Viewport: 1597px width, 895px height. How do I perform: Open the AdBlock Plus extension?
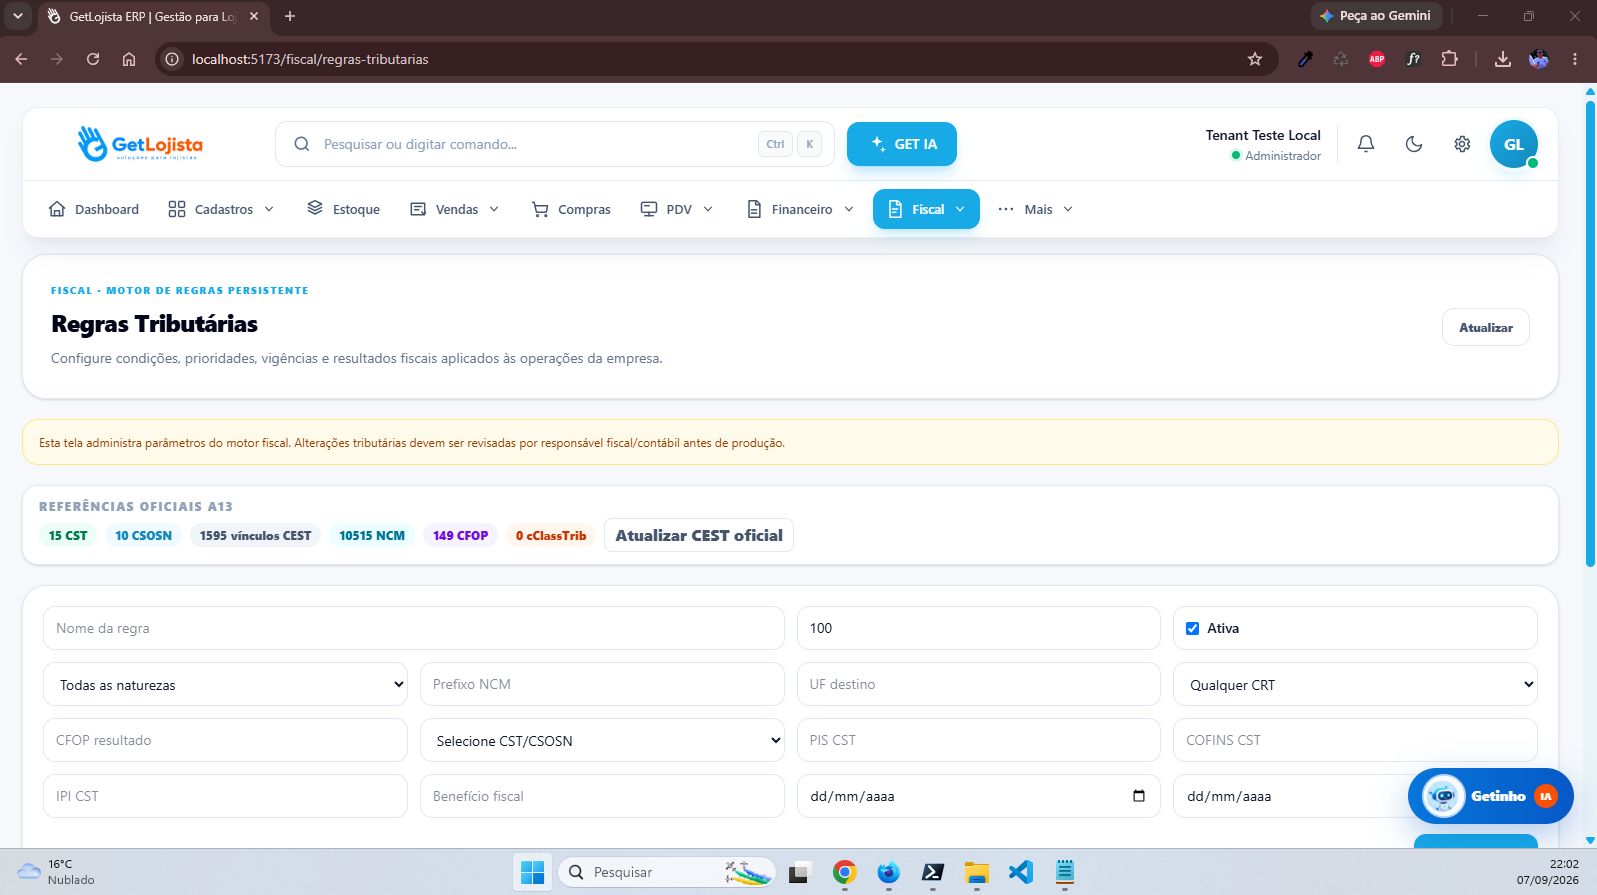[1377, 59]
